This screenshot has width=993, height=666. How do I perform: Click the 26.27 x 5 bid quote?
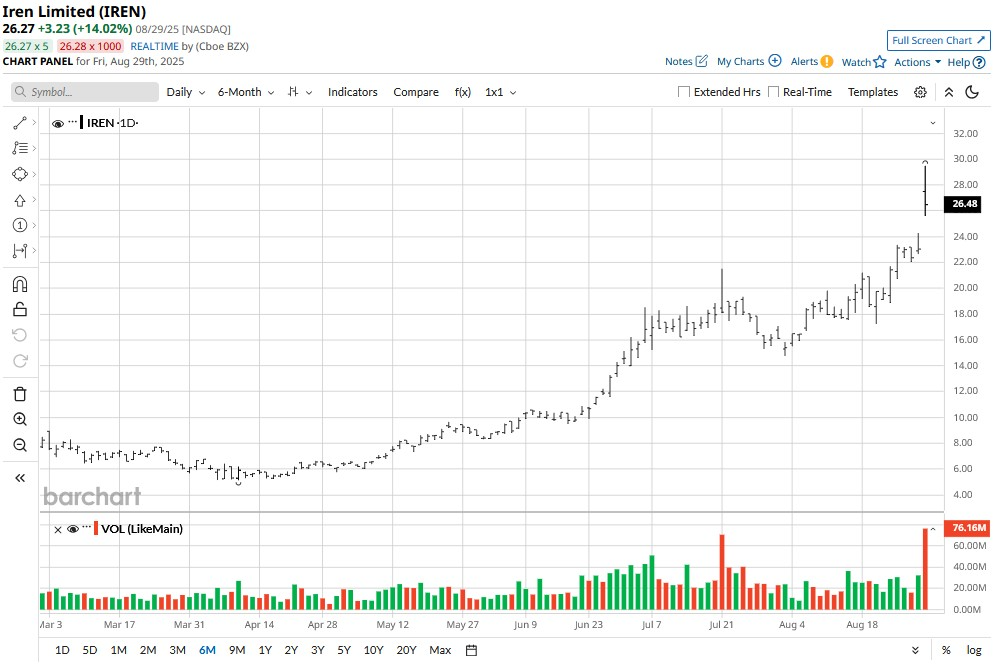tap(27, 46)
